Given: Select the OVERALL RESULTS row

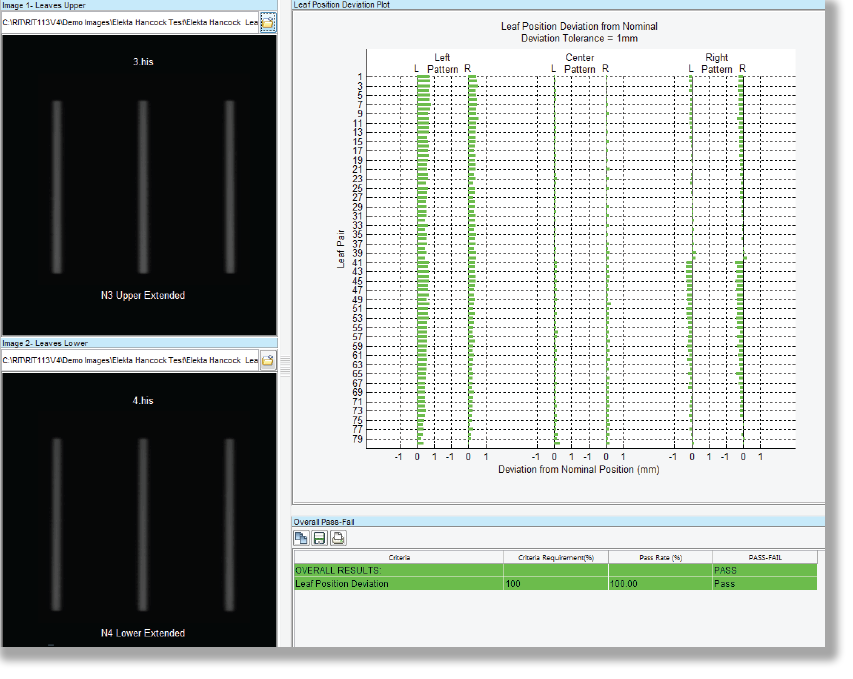Looking at the screenshot, I should pyautogui.click(x=398, y=570).
